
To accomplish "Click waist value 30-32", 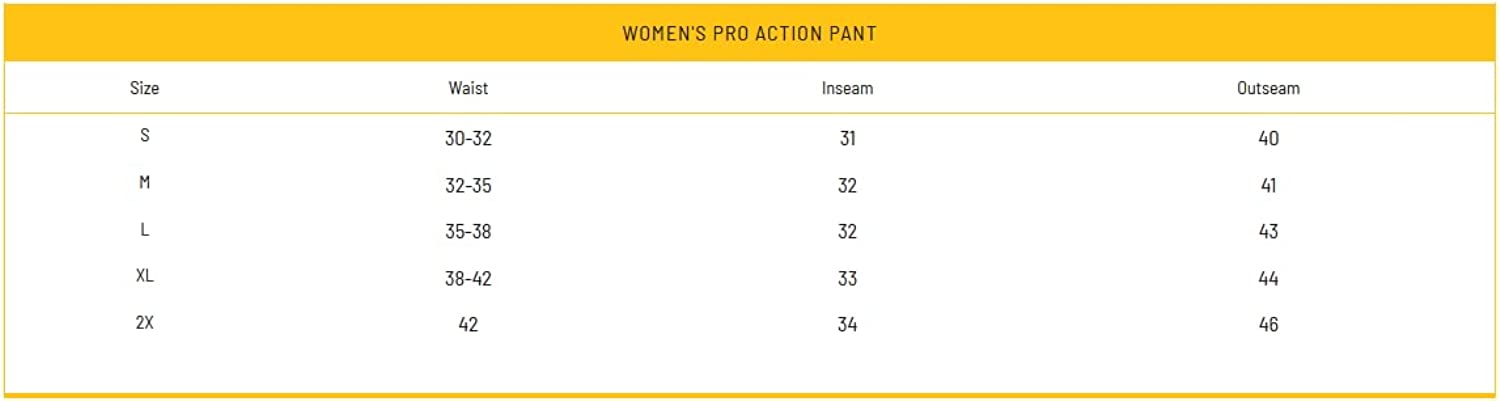I will coord(468,139).
